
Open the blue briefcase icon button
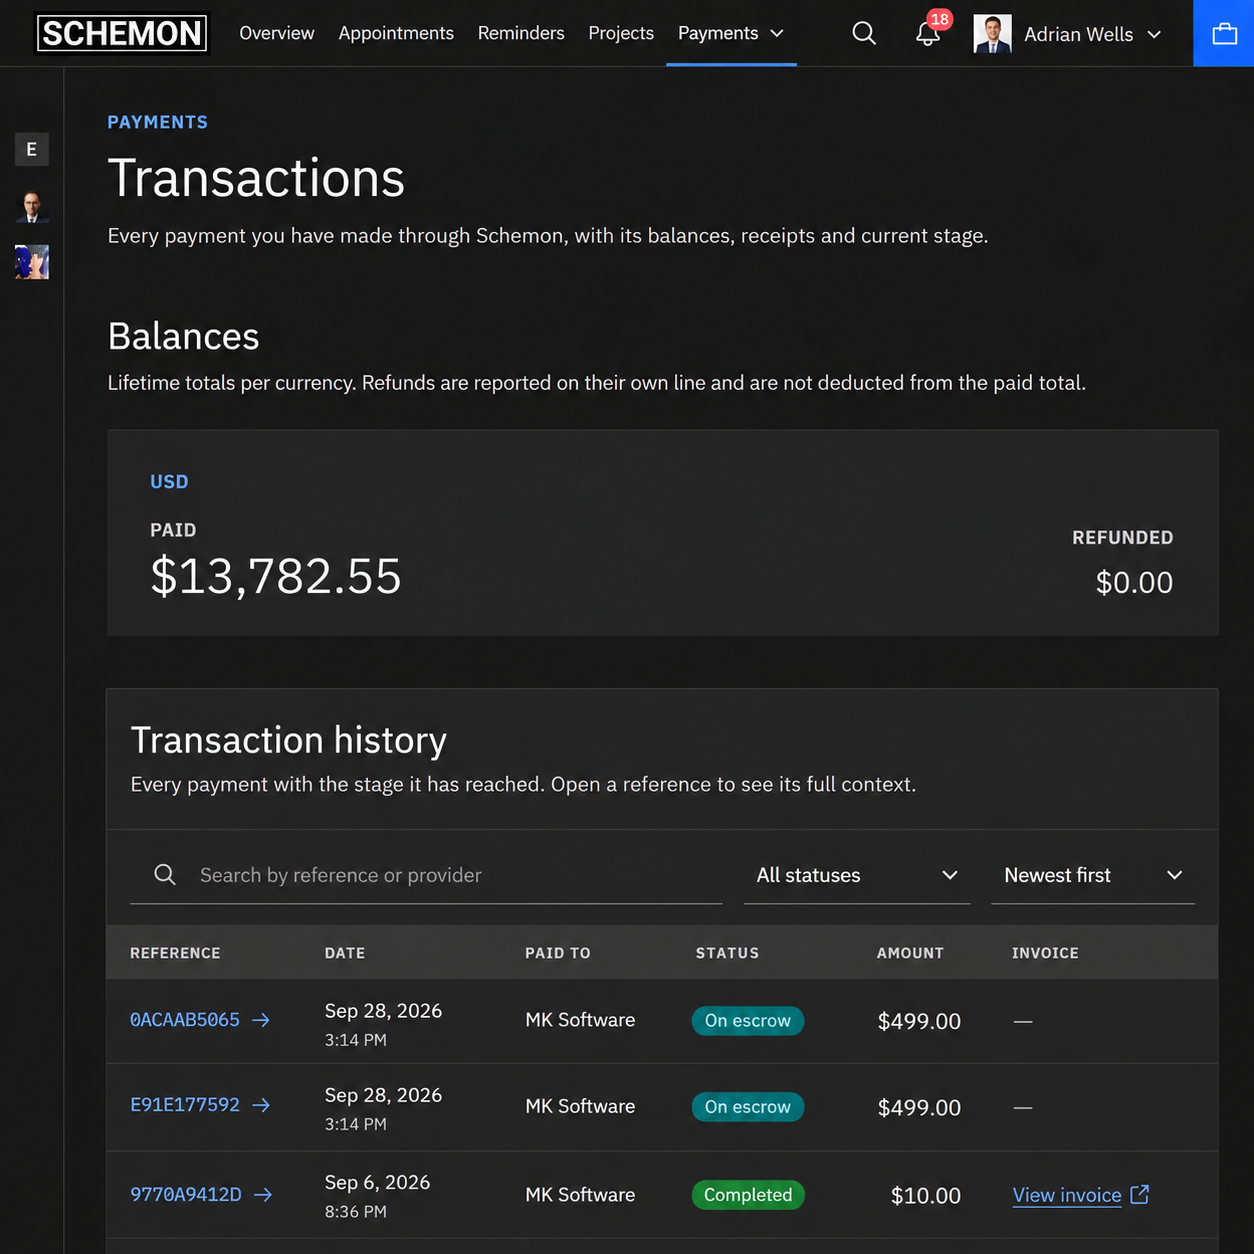[x=1224, y=33]
